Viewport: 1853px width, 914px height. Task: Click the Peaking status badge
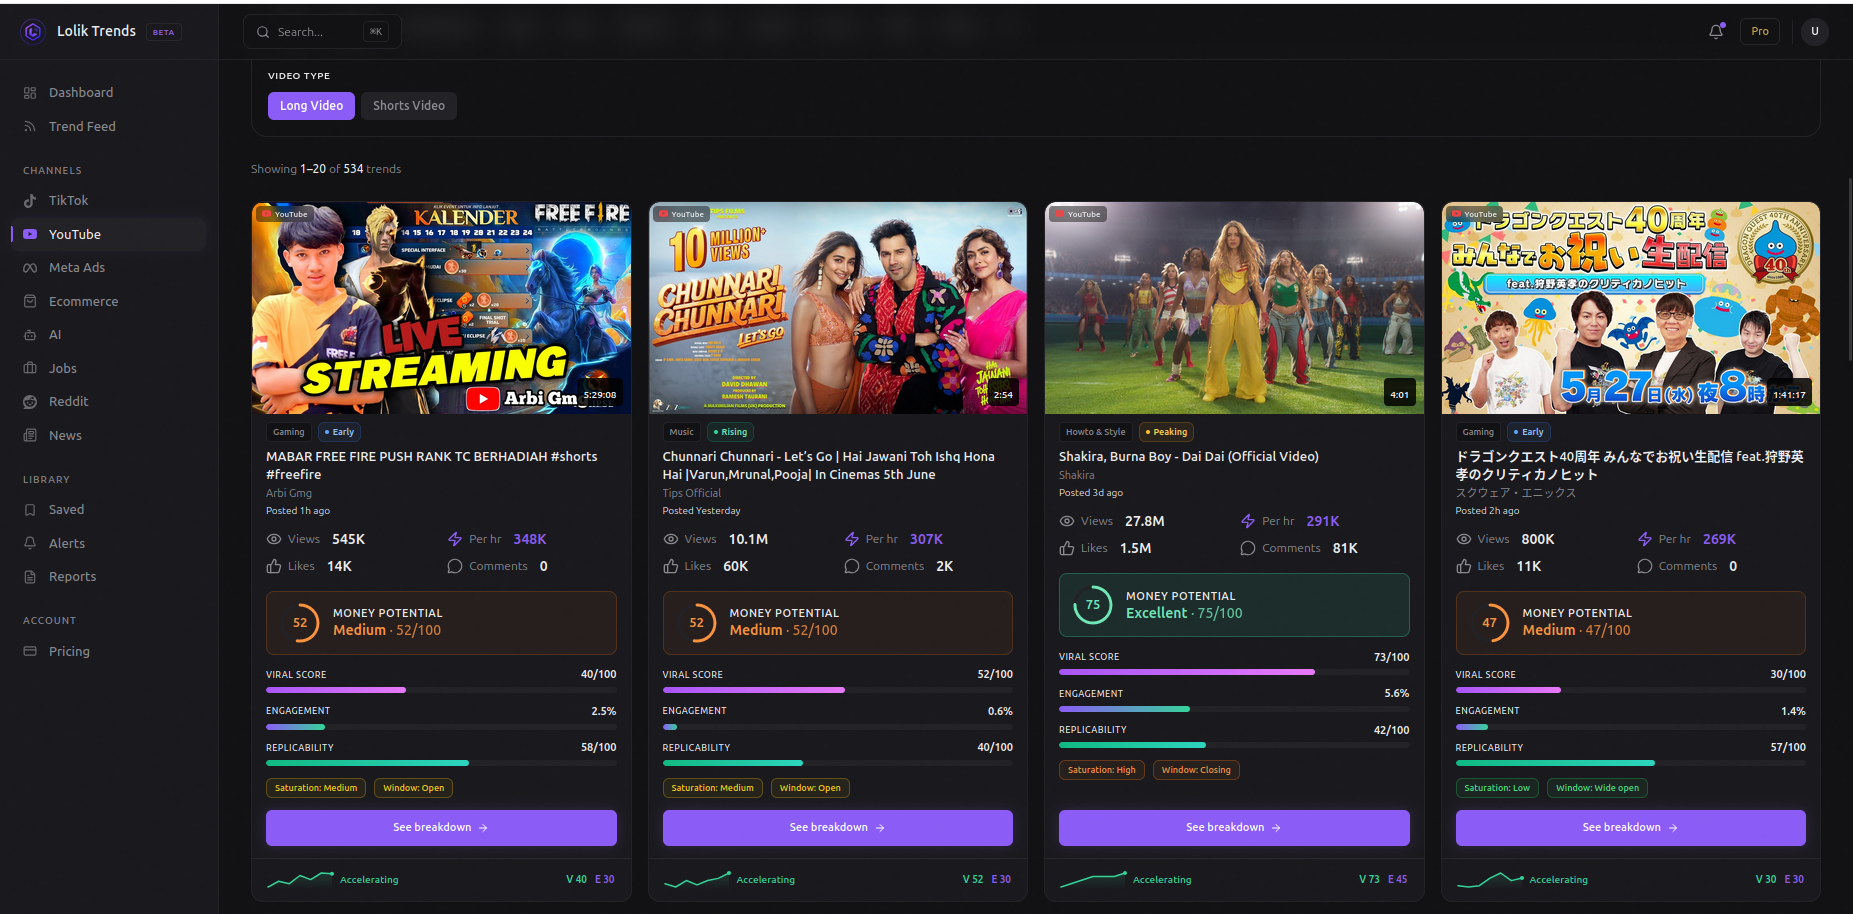(1167, 432)
